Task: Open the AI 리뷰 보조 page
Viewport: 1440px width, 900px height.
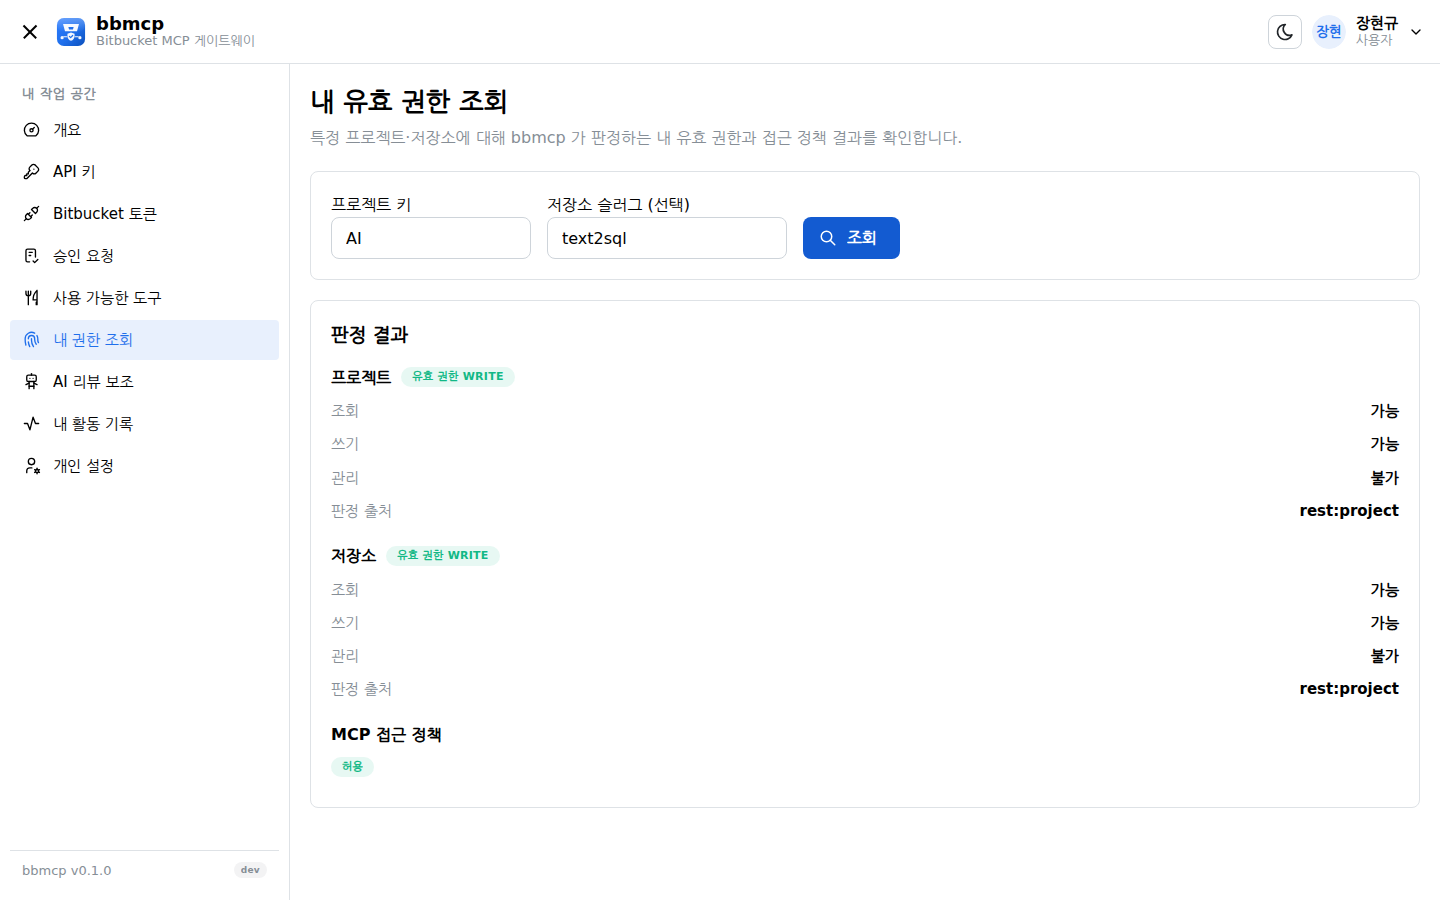Action: 144,382
